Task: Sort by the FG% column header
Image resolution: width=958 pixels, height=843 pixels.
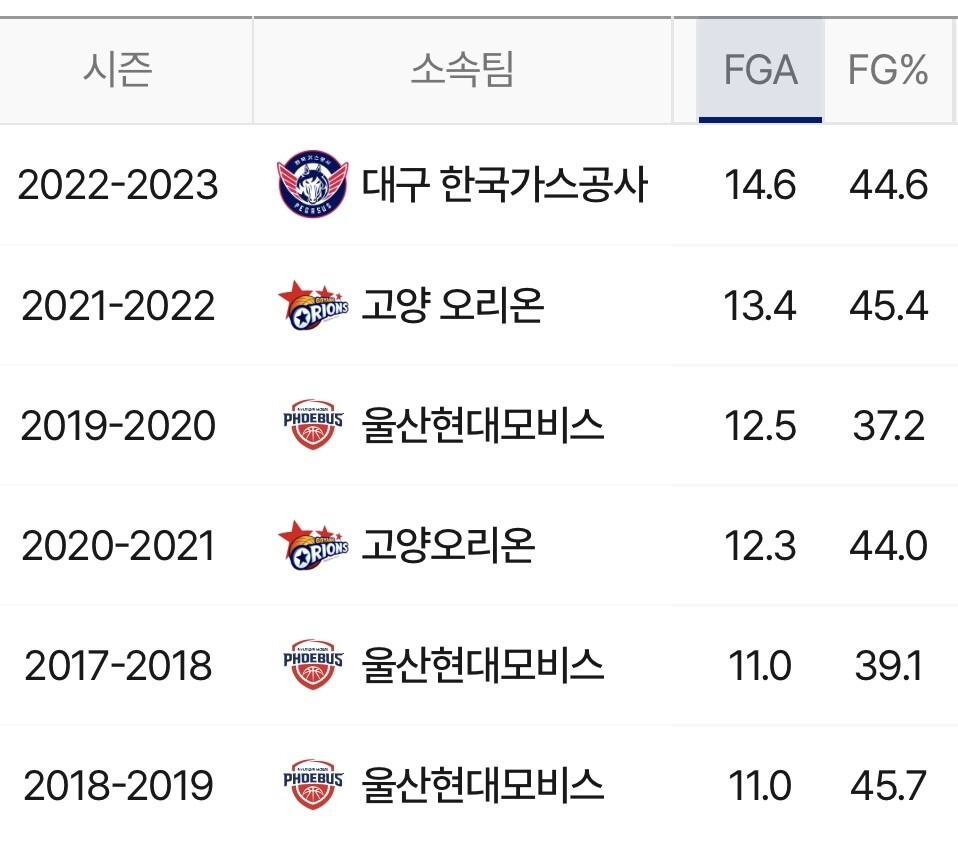Action: [x=888, y=70]
